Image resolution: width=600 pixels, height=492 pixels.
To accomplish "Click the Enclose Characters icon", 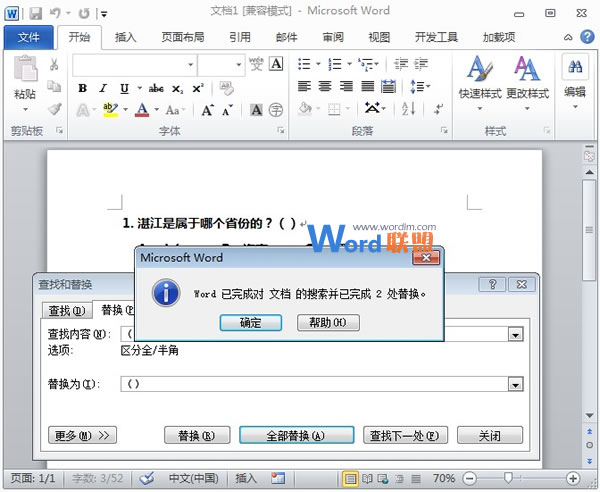I will pos(276,110).
